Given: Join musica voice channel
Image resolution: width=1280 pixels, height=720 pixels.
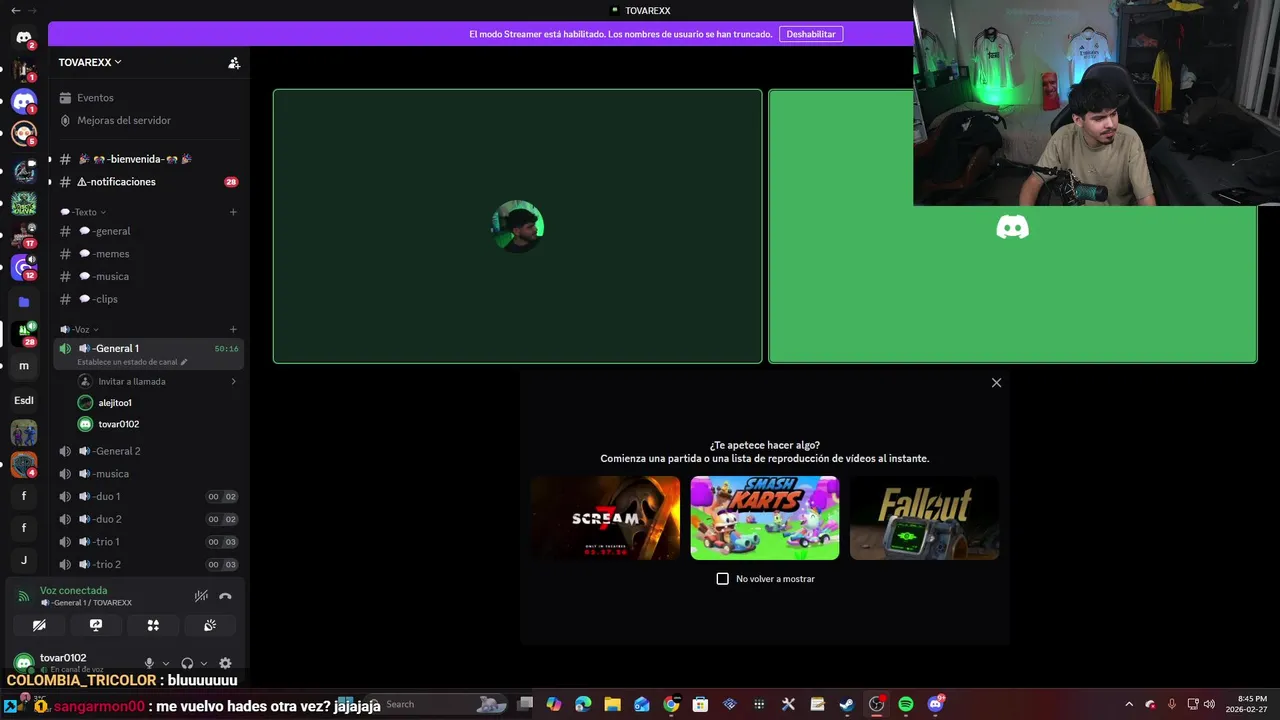Looking at the screenshot, I should (x=147, y=474).
